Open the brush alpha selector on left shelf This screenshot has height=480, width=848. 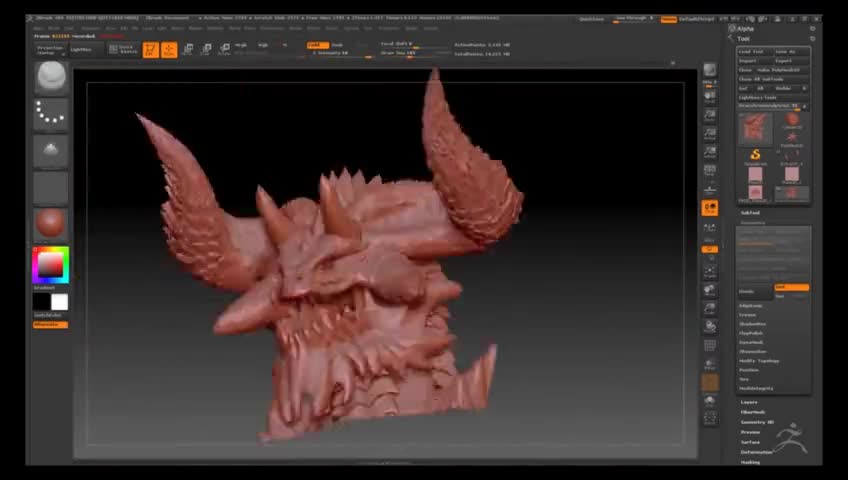tap(51, 151)
